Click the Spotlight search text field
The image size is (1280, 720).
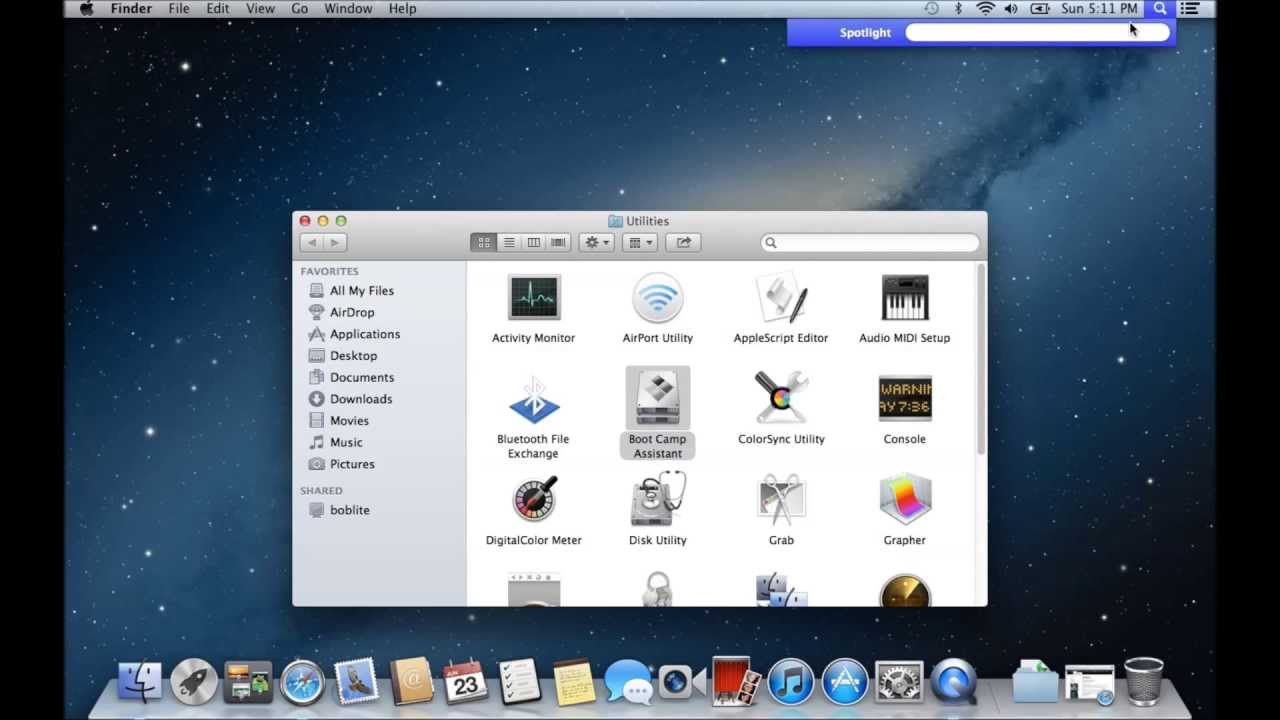point(1037,32)
